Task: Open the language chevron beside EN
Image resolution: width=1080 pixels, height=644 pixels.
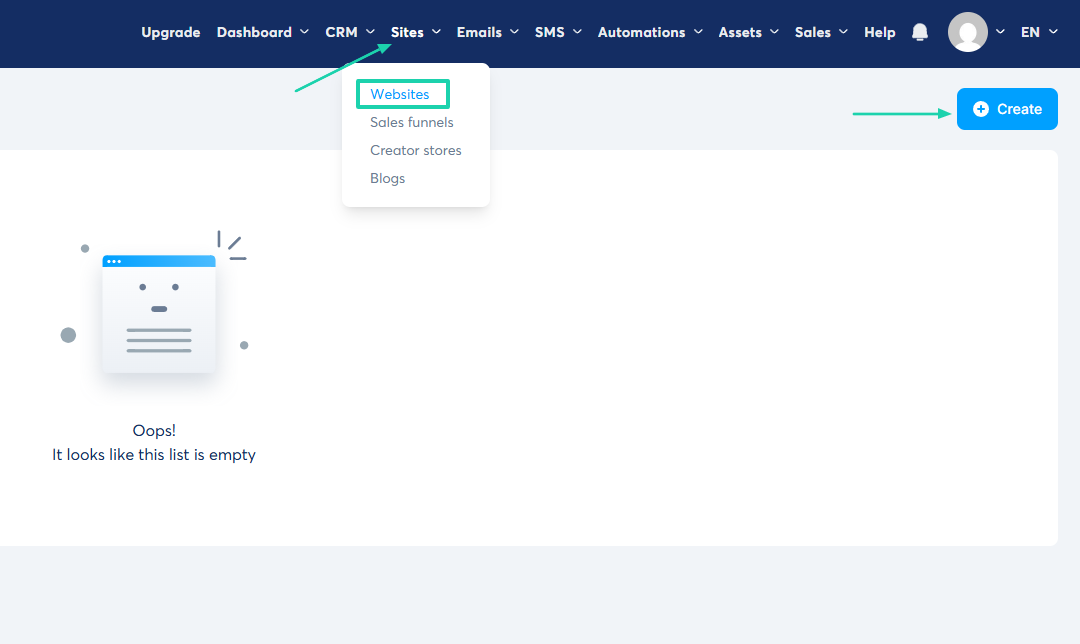Action: tap(1053, 32)
